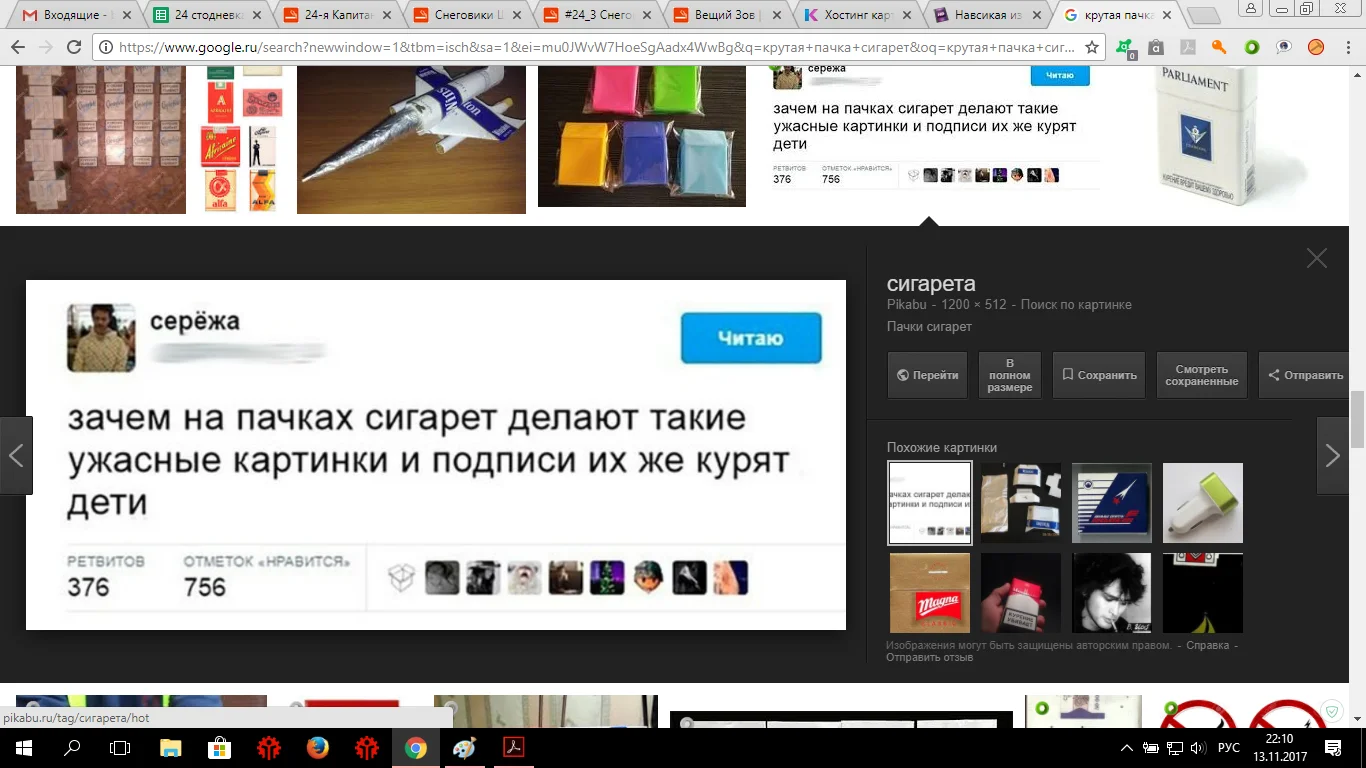This screenshot has width=1366, height=768.
Task: Click the 'Отправить отзыв' link
Action: coord(929,657)
